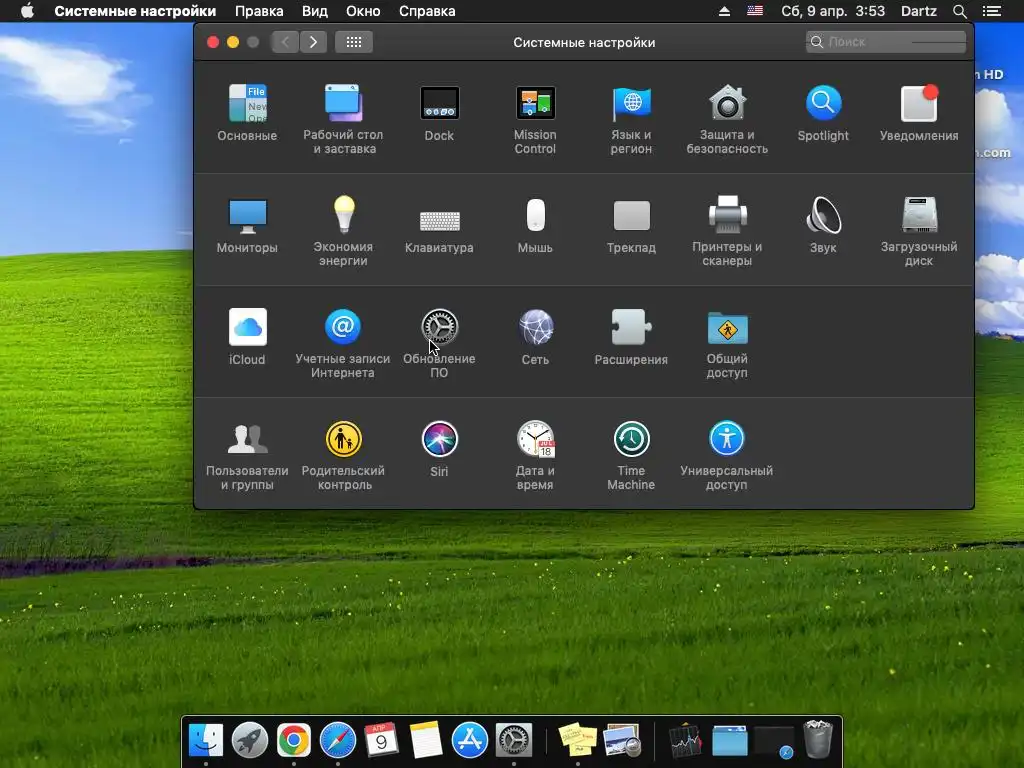
Task: Open the iCloud preference pane
Action: 247,337
